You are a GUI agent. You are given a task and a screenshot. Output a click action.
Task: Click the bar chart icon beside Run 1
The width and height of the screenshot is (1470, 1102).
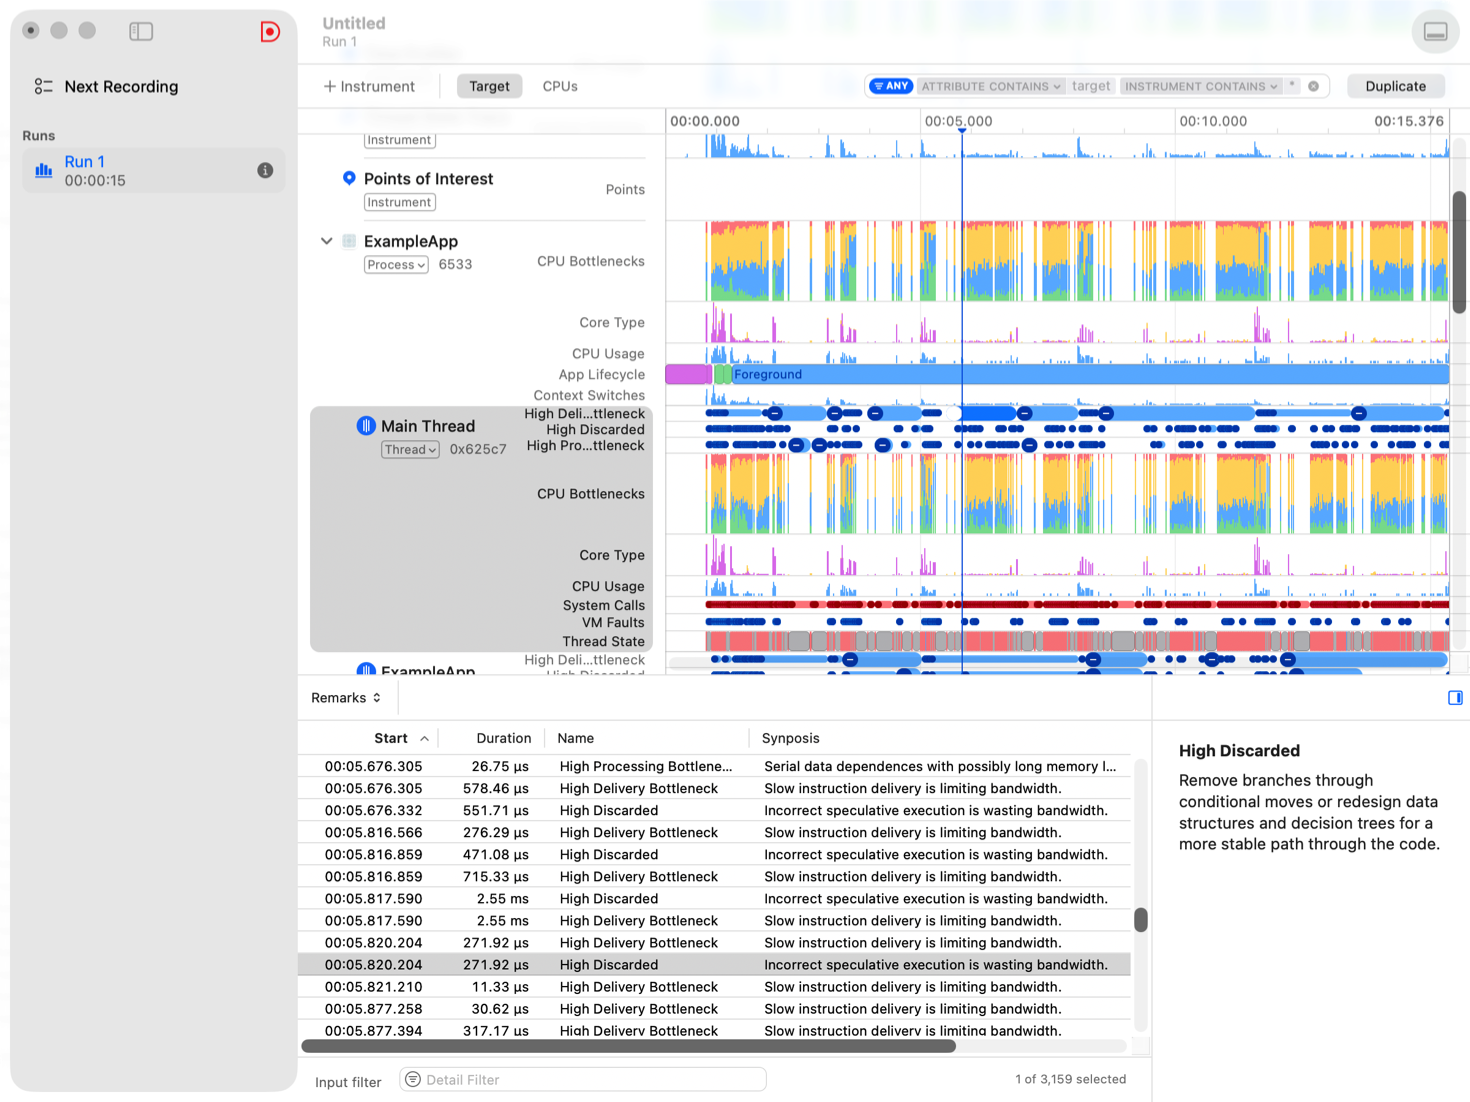(x=43, y=170)
